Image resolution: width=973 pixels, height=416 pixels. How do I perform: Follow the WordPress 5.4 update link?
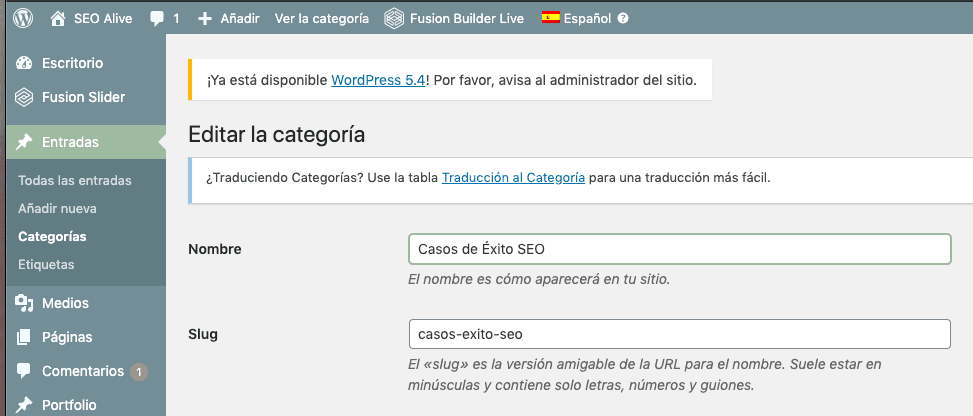pos(378,80)
